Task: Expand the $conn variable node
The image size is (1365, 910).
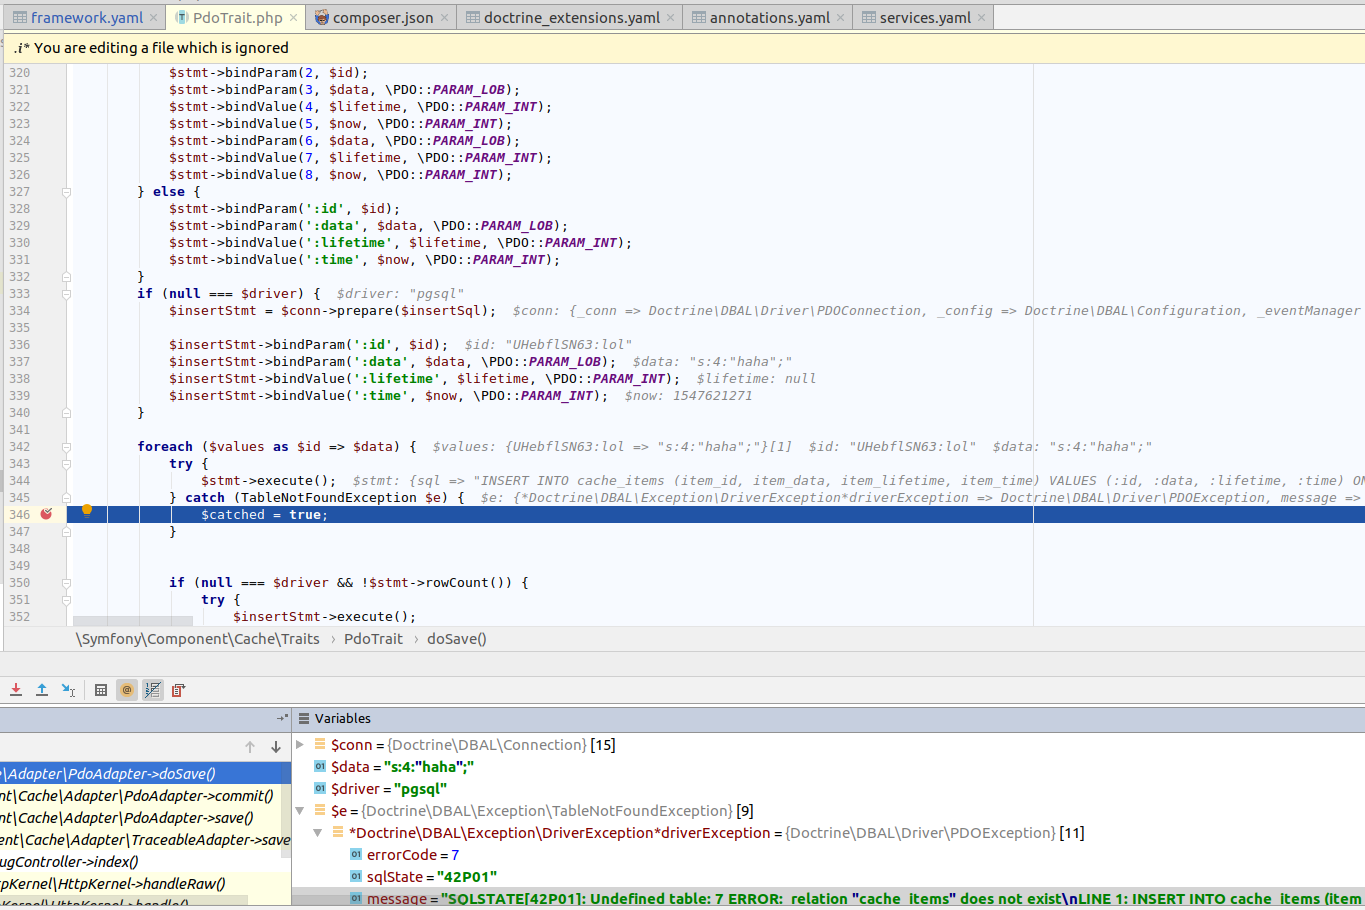Action: pyautogui.click(x=299, y=744)
